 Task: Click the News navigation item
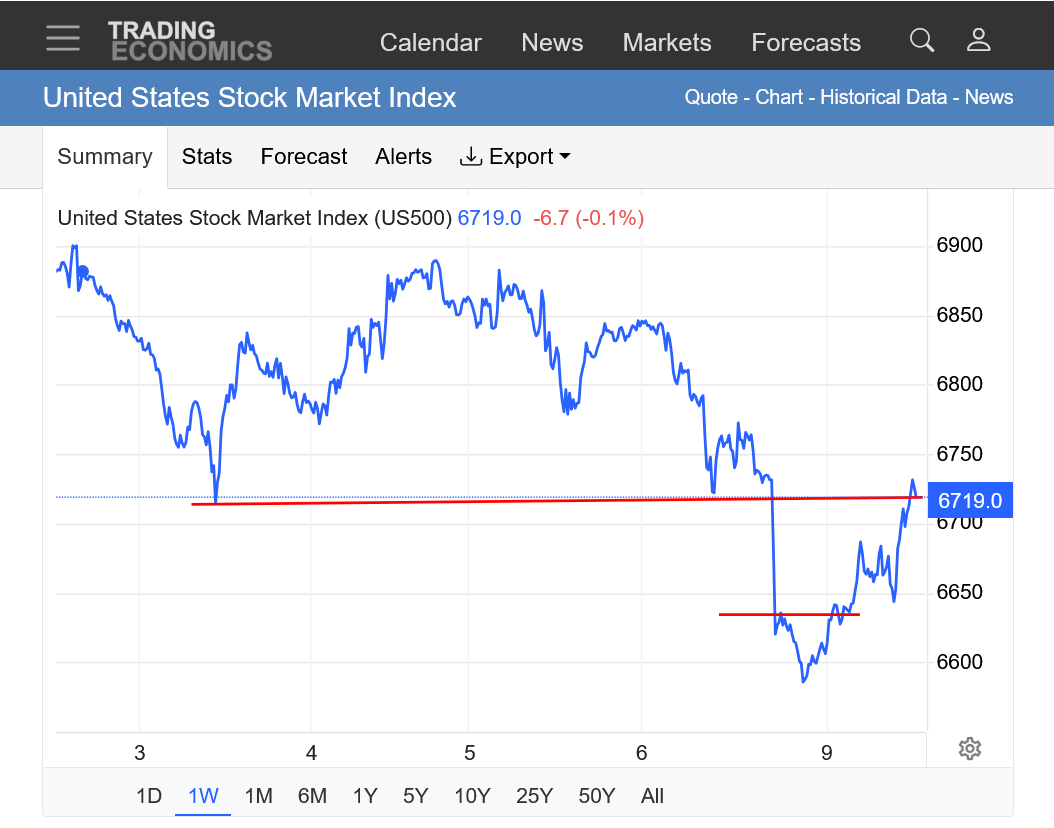(x=552, y=43)
